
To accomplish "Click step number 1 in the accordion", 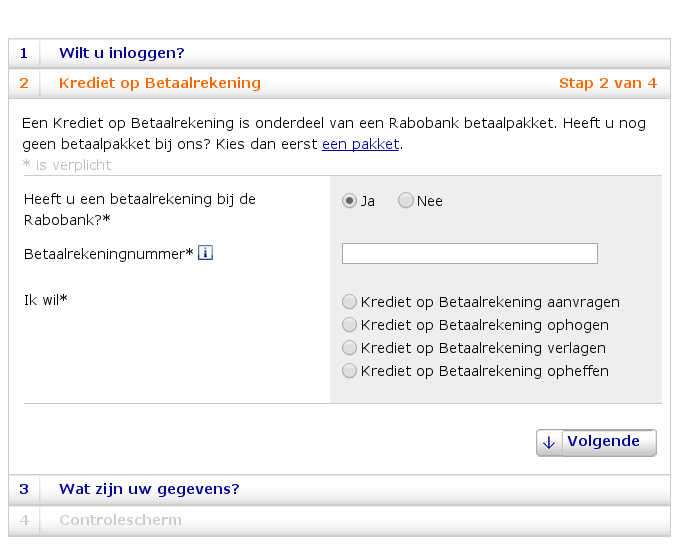I will click(x=24, y=53).
